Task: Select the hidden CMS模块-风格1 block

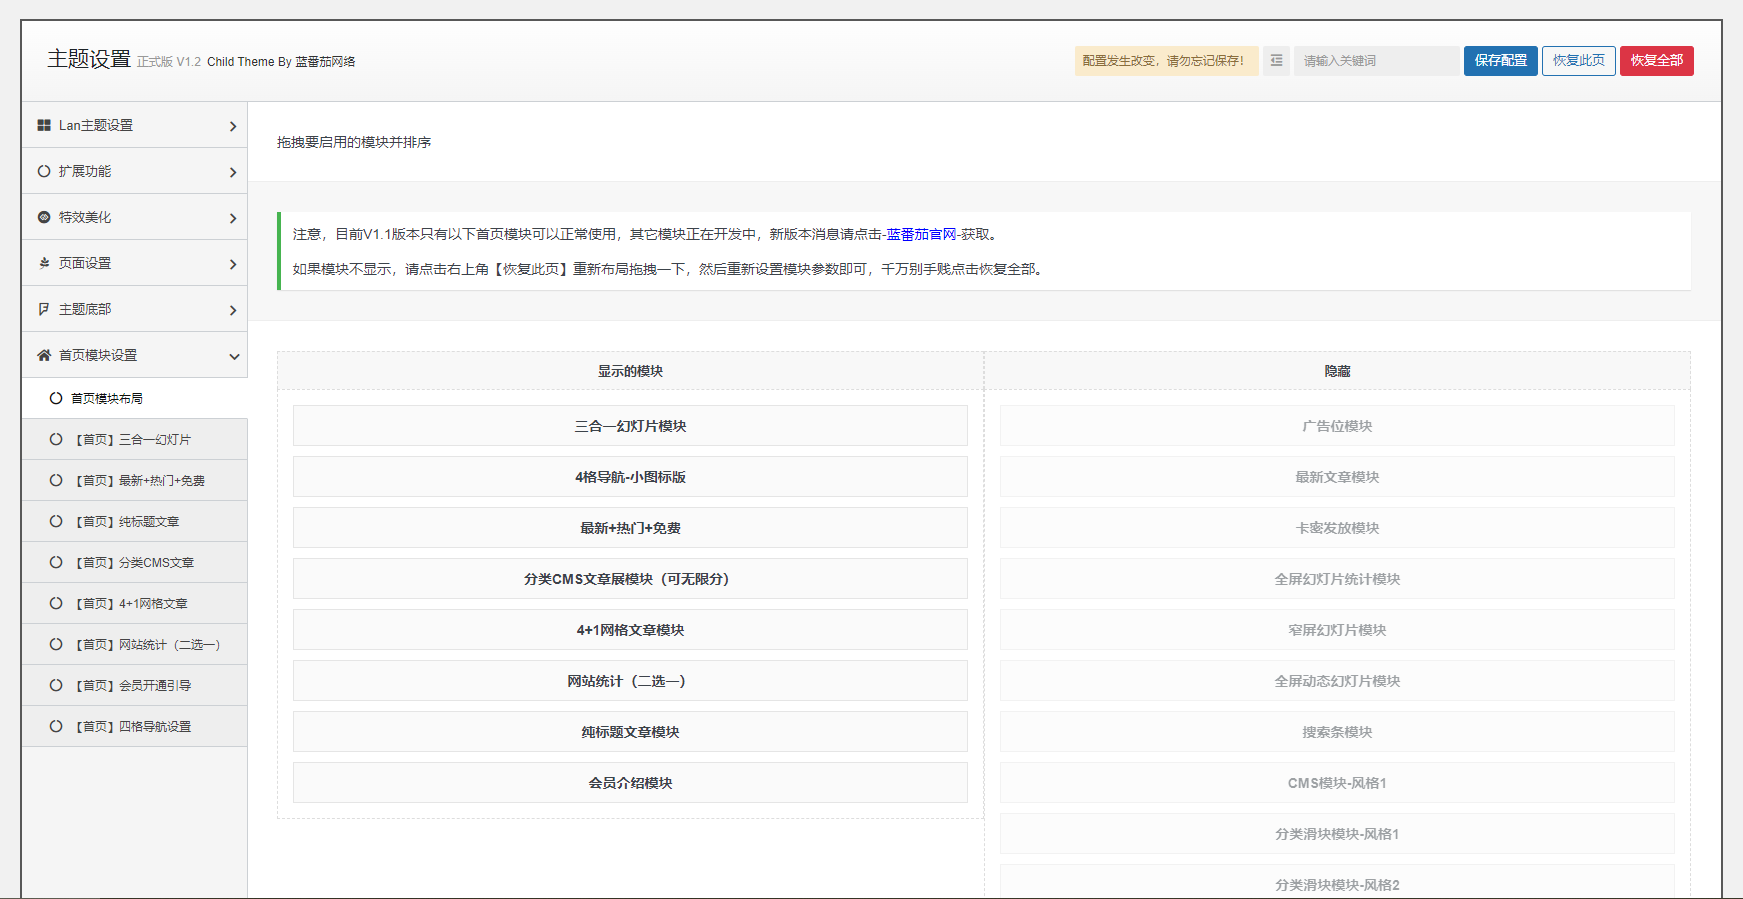Action: click(1337, 783)
